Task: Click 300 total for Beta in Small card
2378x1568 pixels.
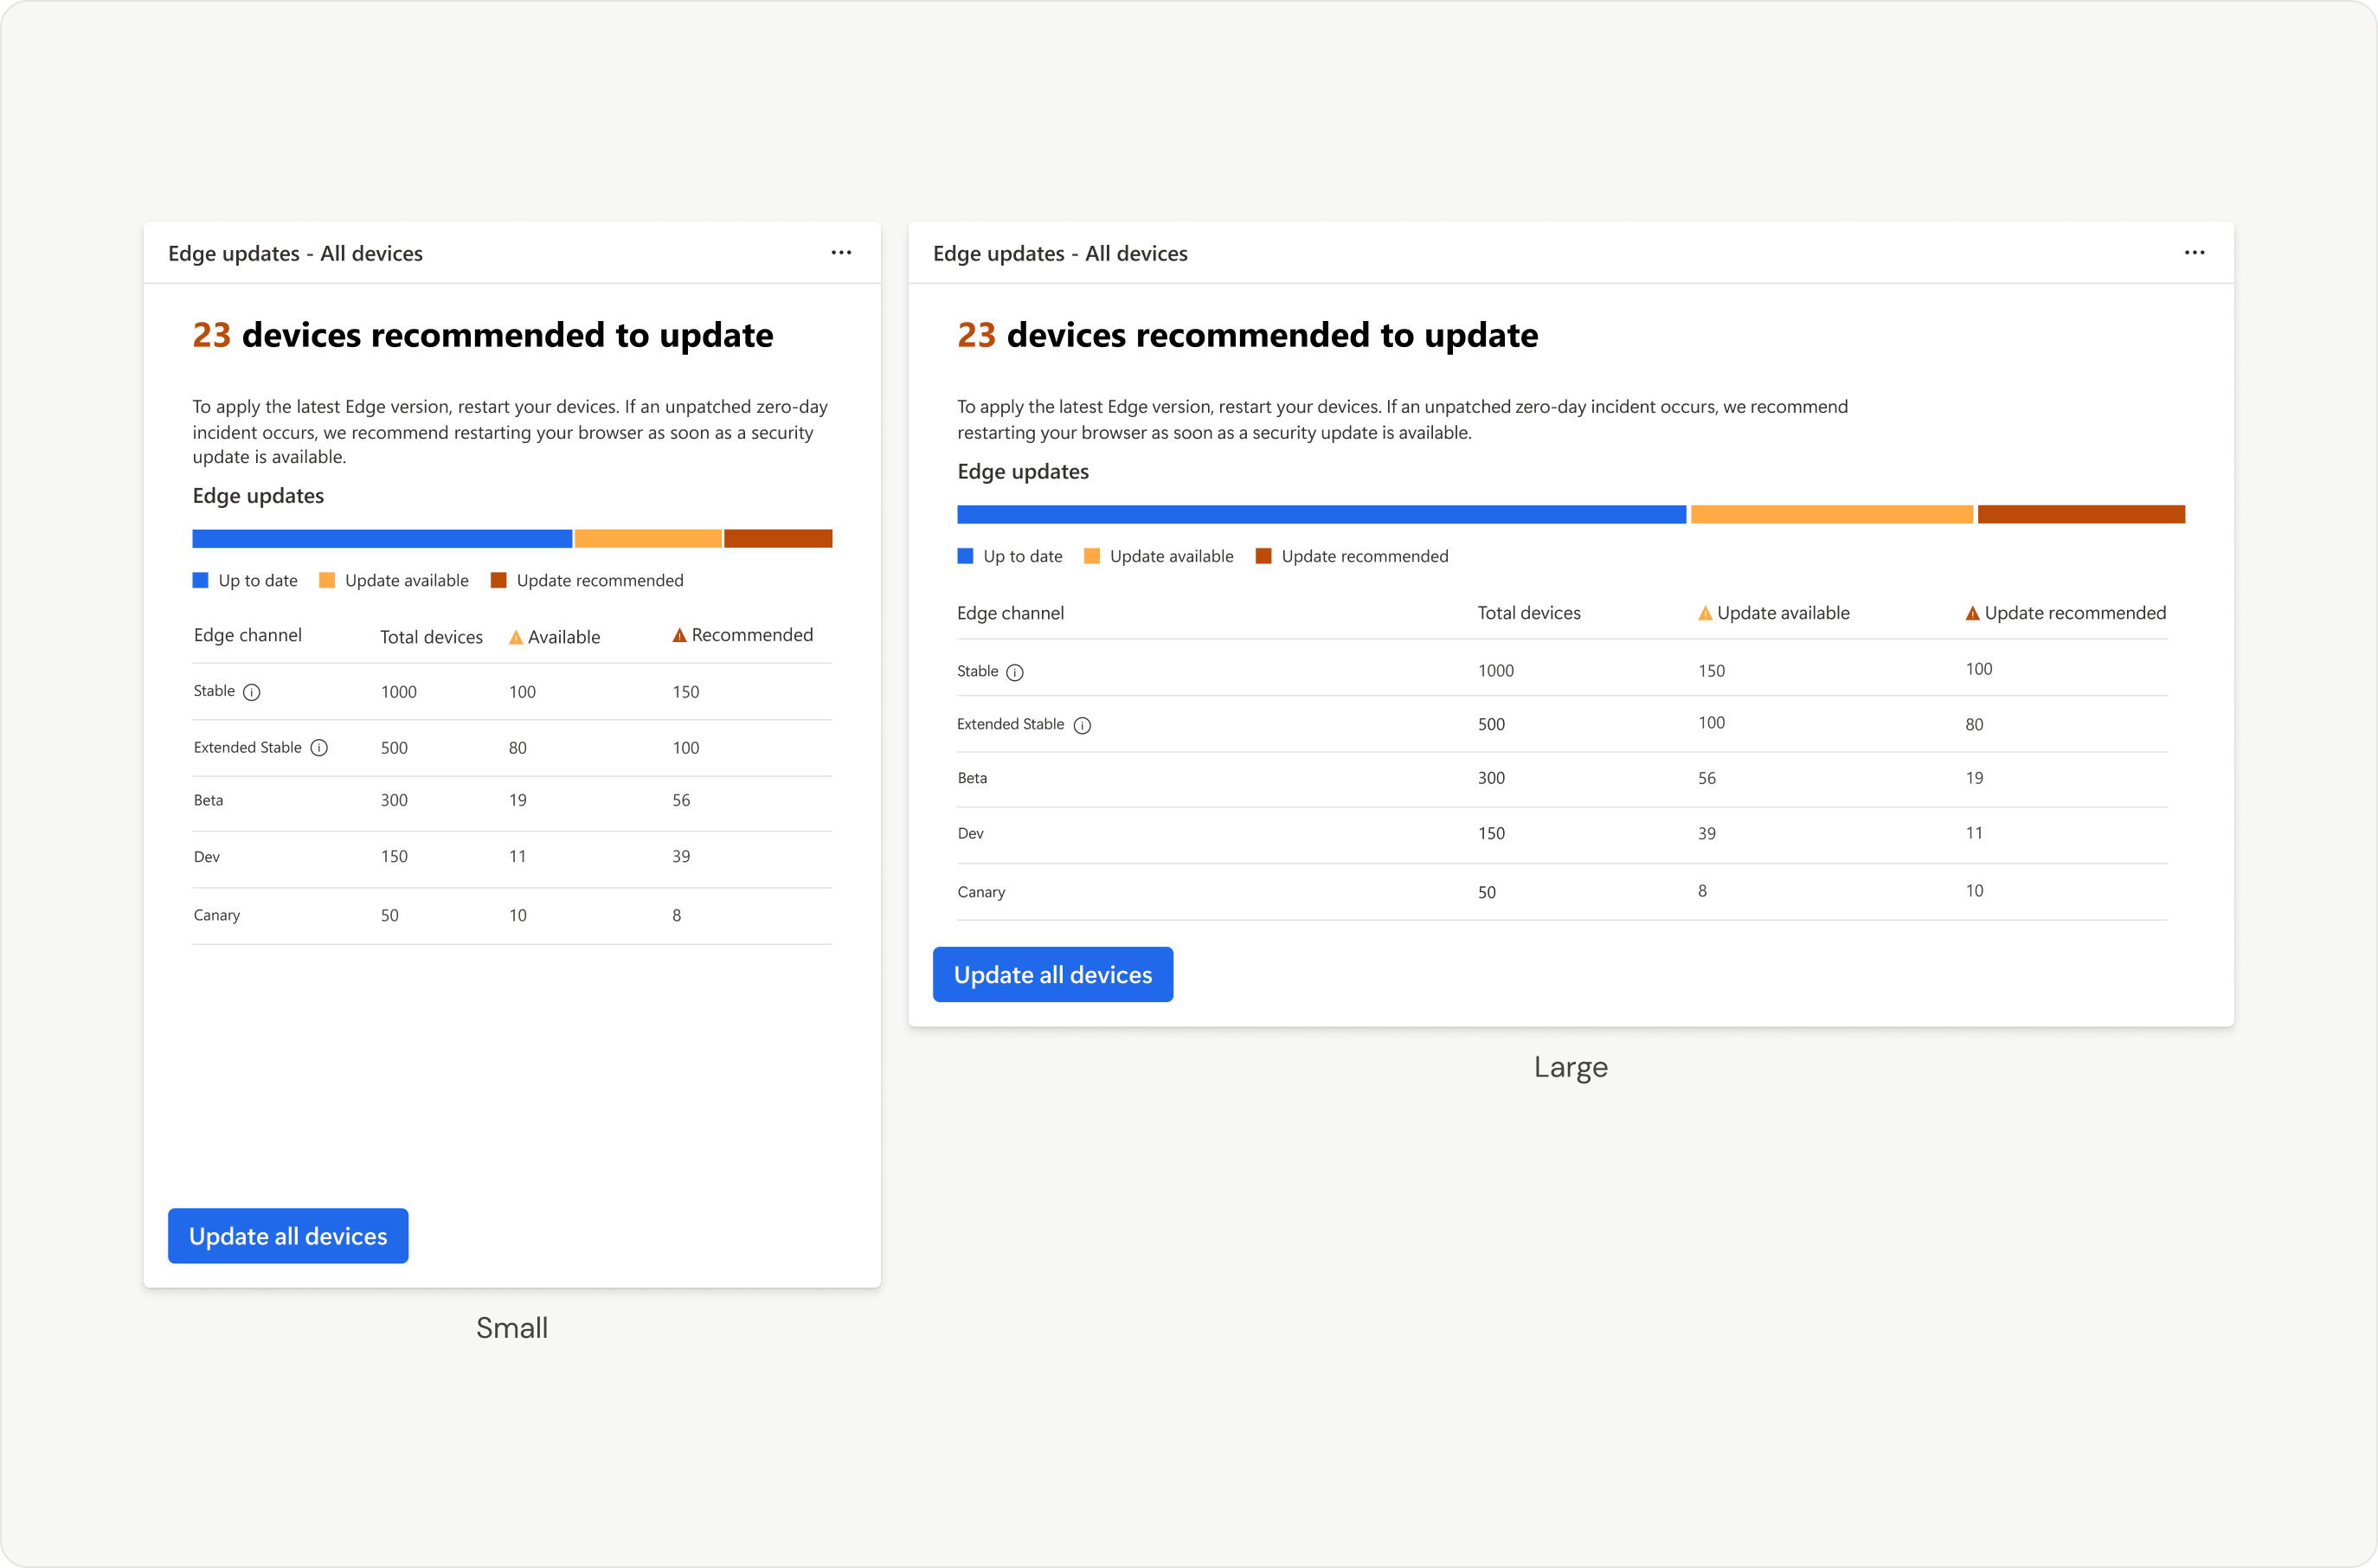Action: pyautogui.click(x=394, y=800)
